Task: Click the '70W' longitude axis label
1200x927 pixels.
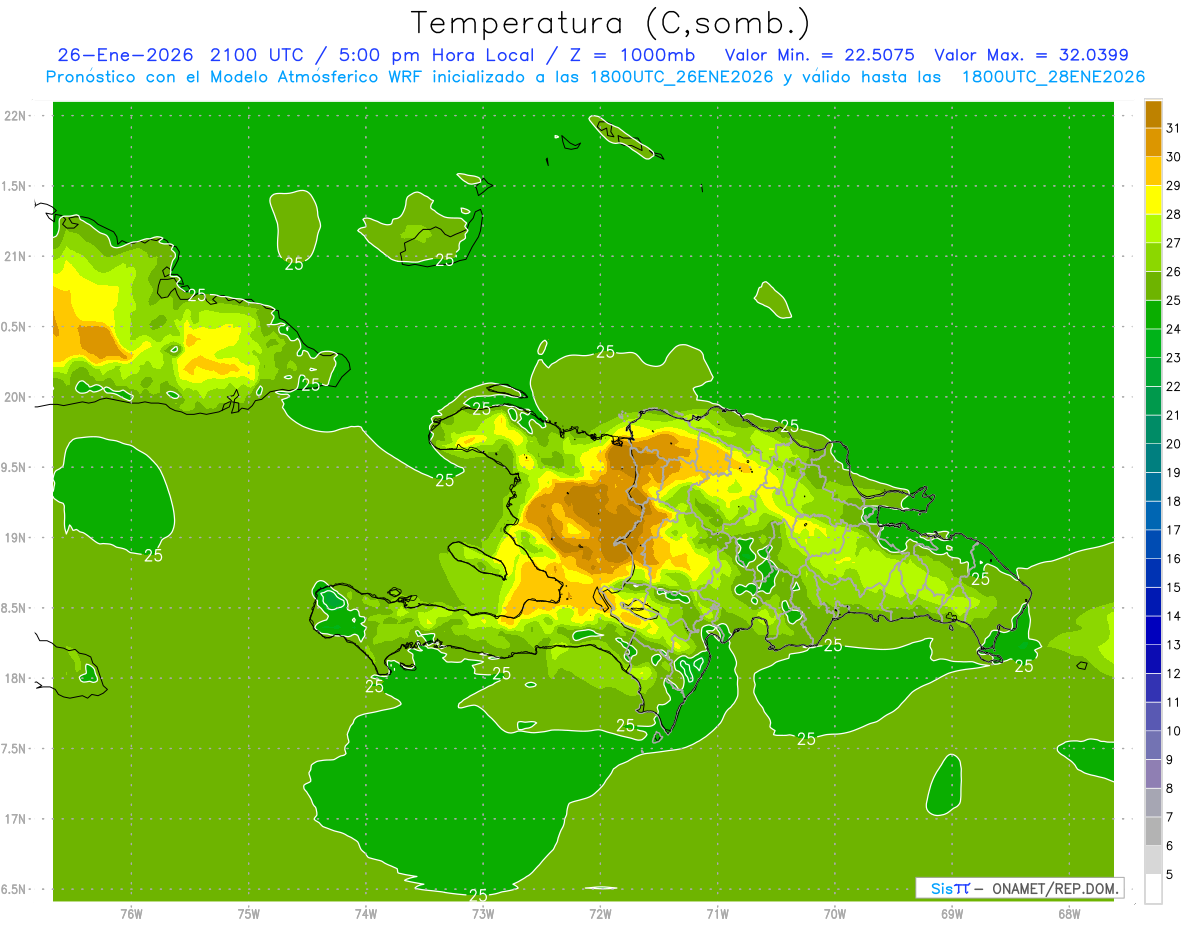Action: coord(835,914)
